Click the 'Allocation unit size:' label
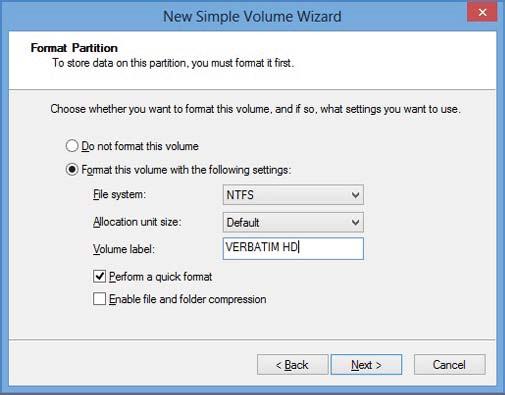This screenshot has width=505, height=395. (x=137, y=222)
